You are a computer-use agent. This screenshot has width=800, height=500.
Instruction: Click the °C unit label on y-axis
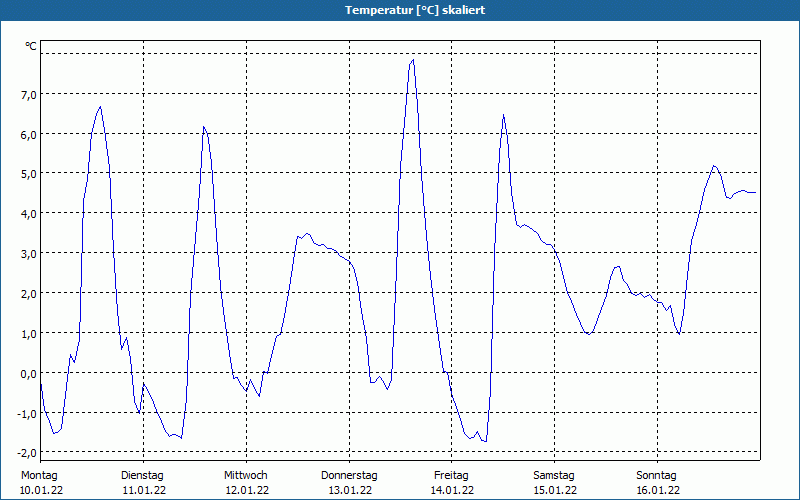coord(31,46)
